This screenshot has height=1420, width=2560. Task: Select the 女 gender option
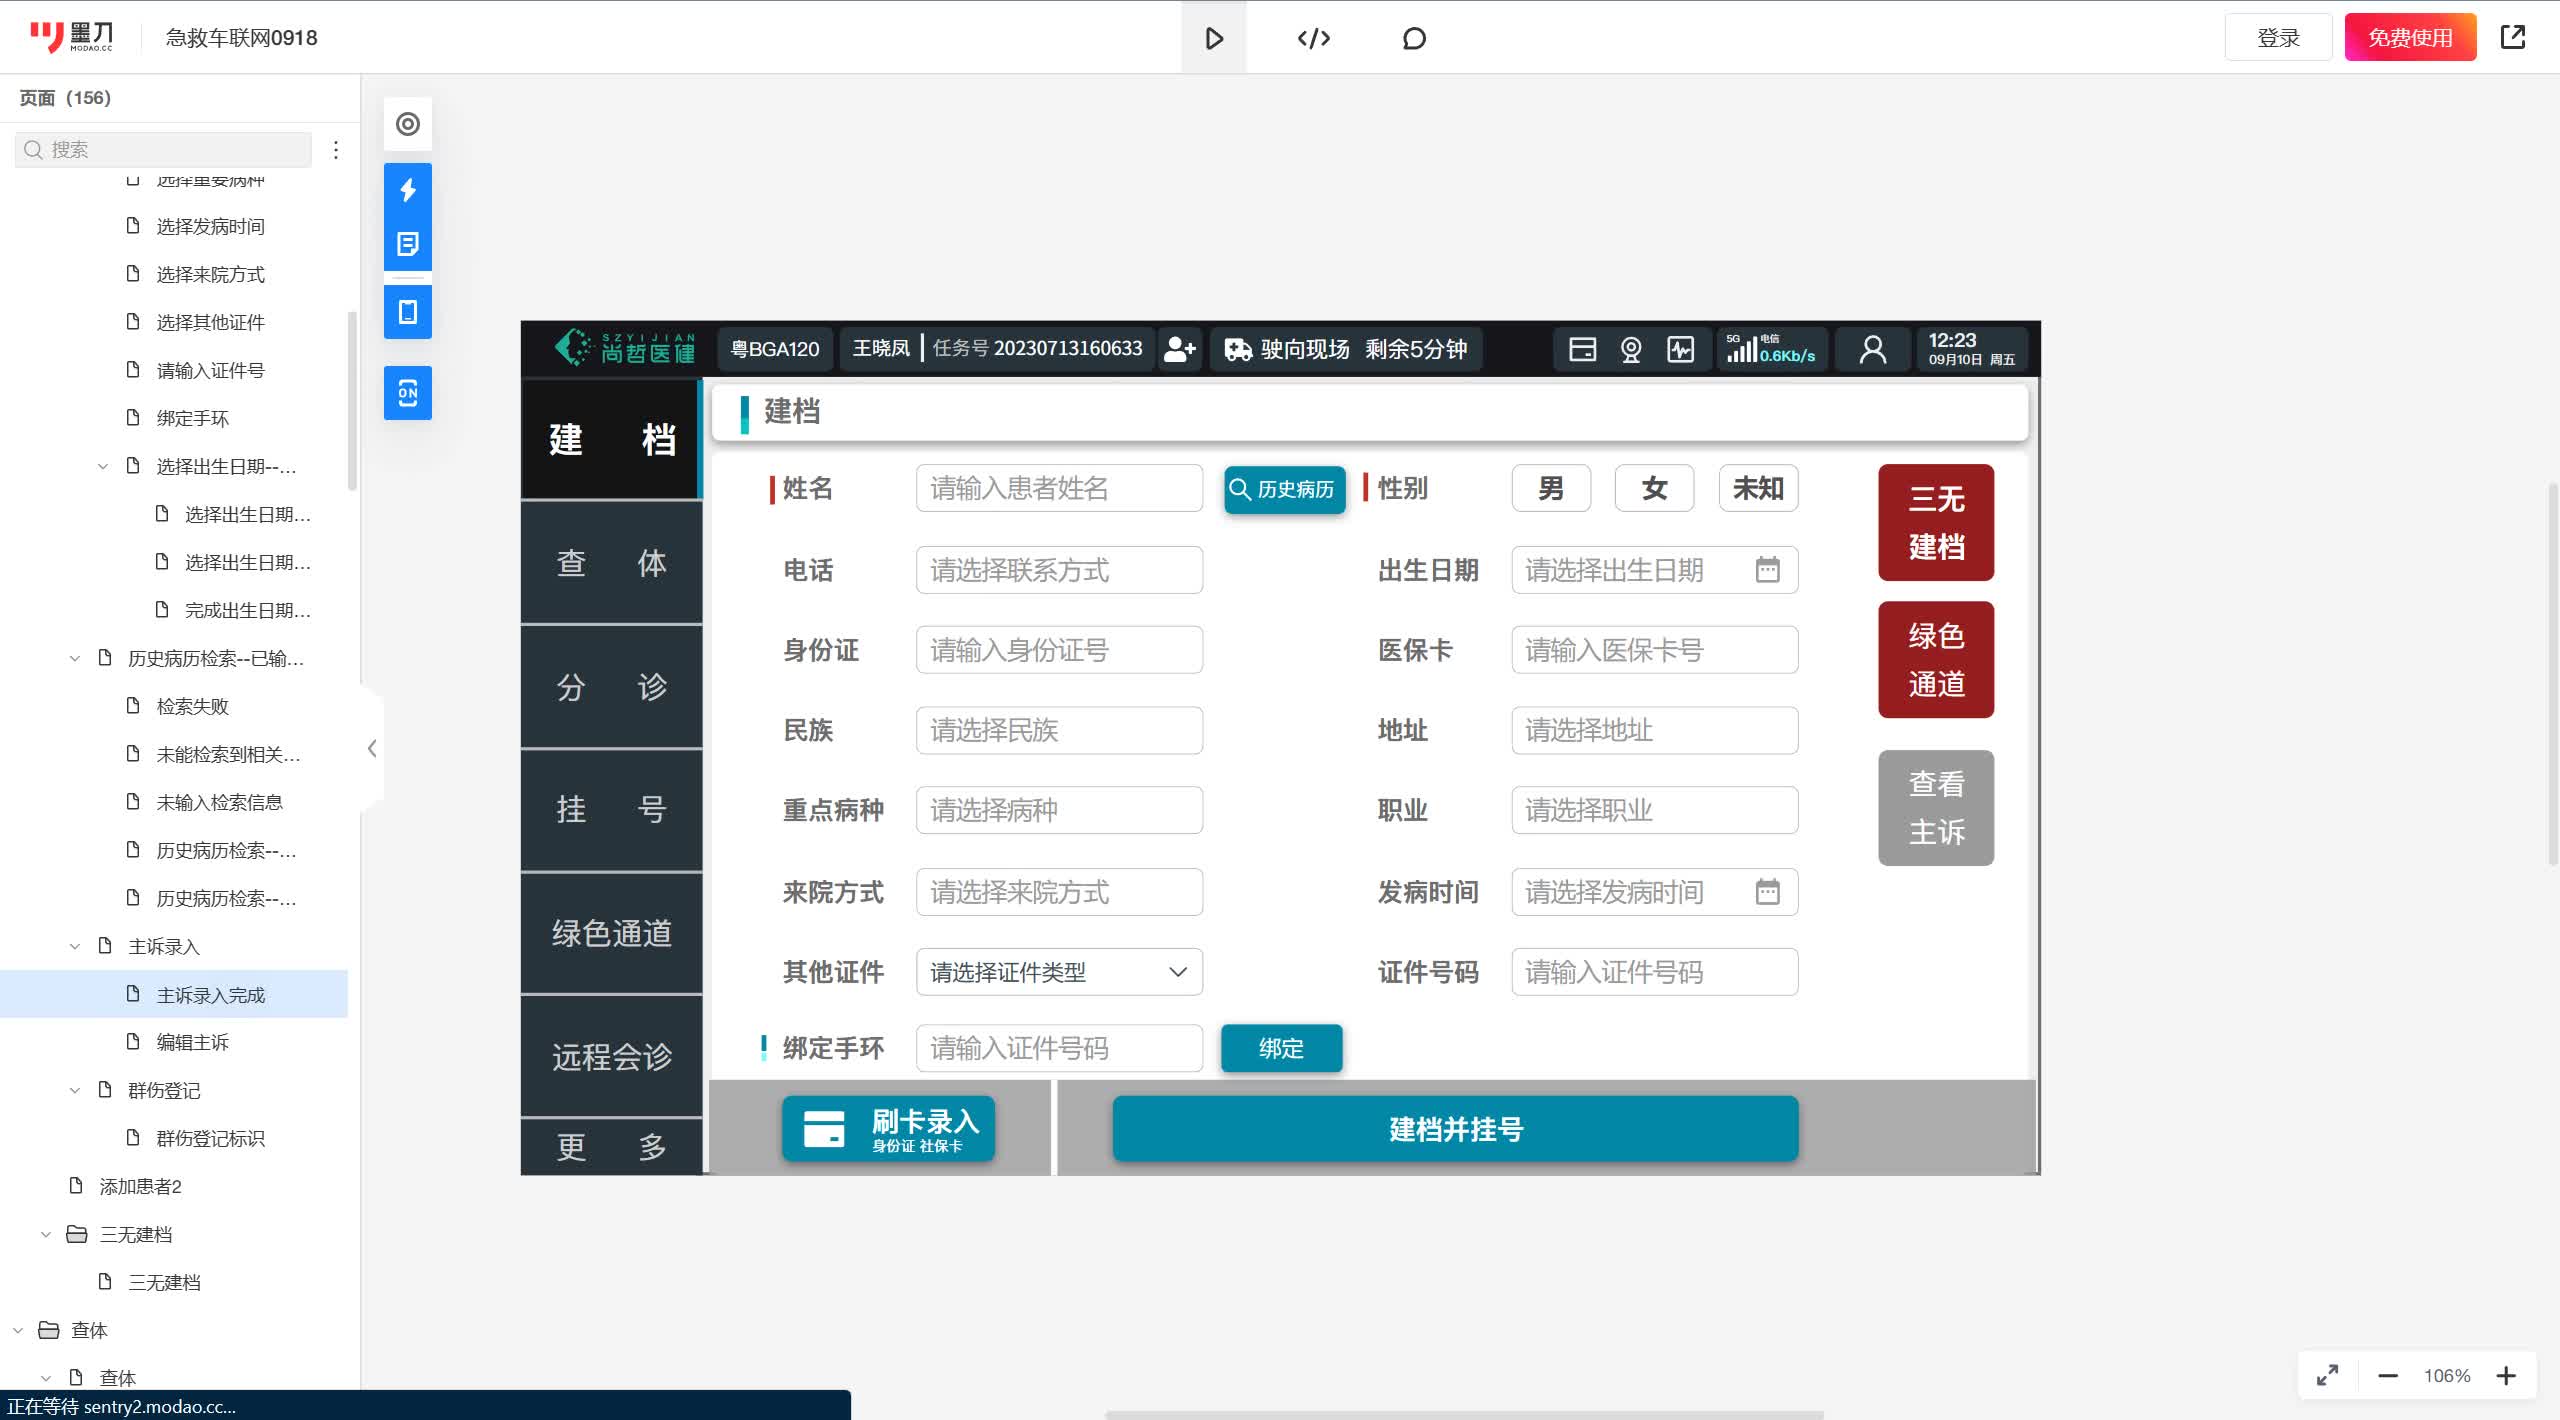click(x=1653, y=488)
